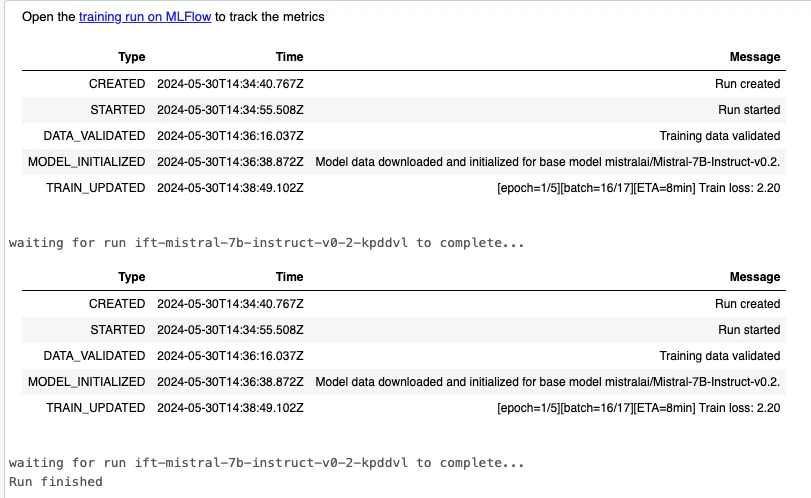Viewport: 811px width, 498px height.
Task: Select the Message header in the first table
Action: pyautogui.click(x=755, y=57)
